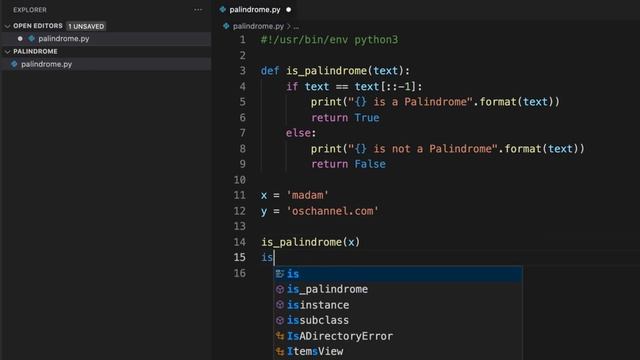This screenshot has height=360, width=640.
Task: Click the 'else:' statement on line 7
Action: tap(301, 133)
